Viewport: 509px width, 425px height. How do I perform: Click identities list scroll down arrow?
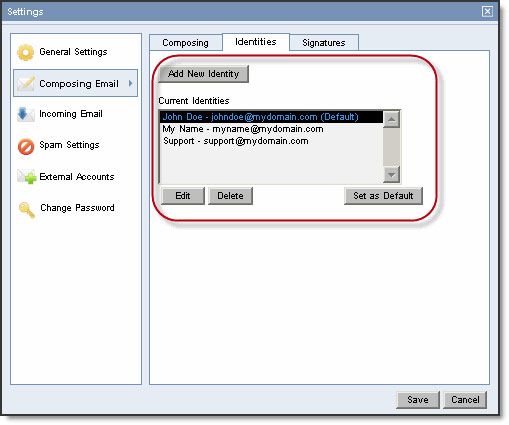[x=391, y=175]
